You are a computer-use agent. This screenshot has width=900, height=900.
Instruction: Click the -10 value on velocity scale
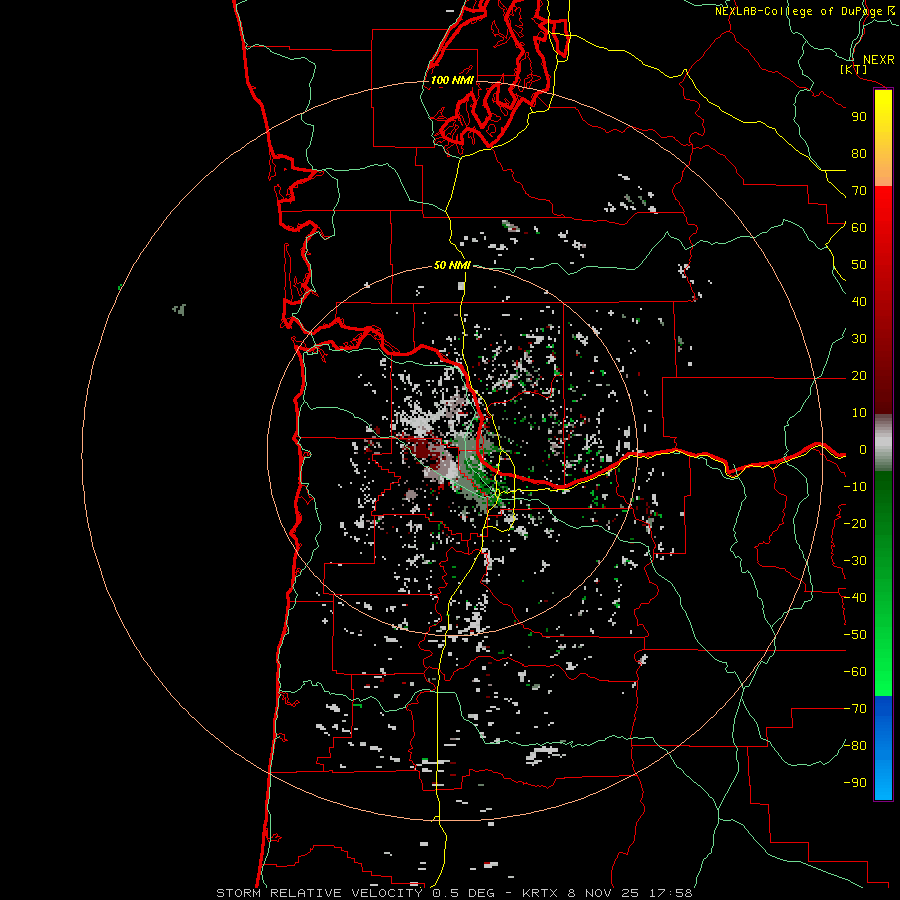(855, 487)
